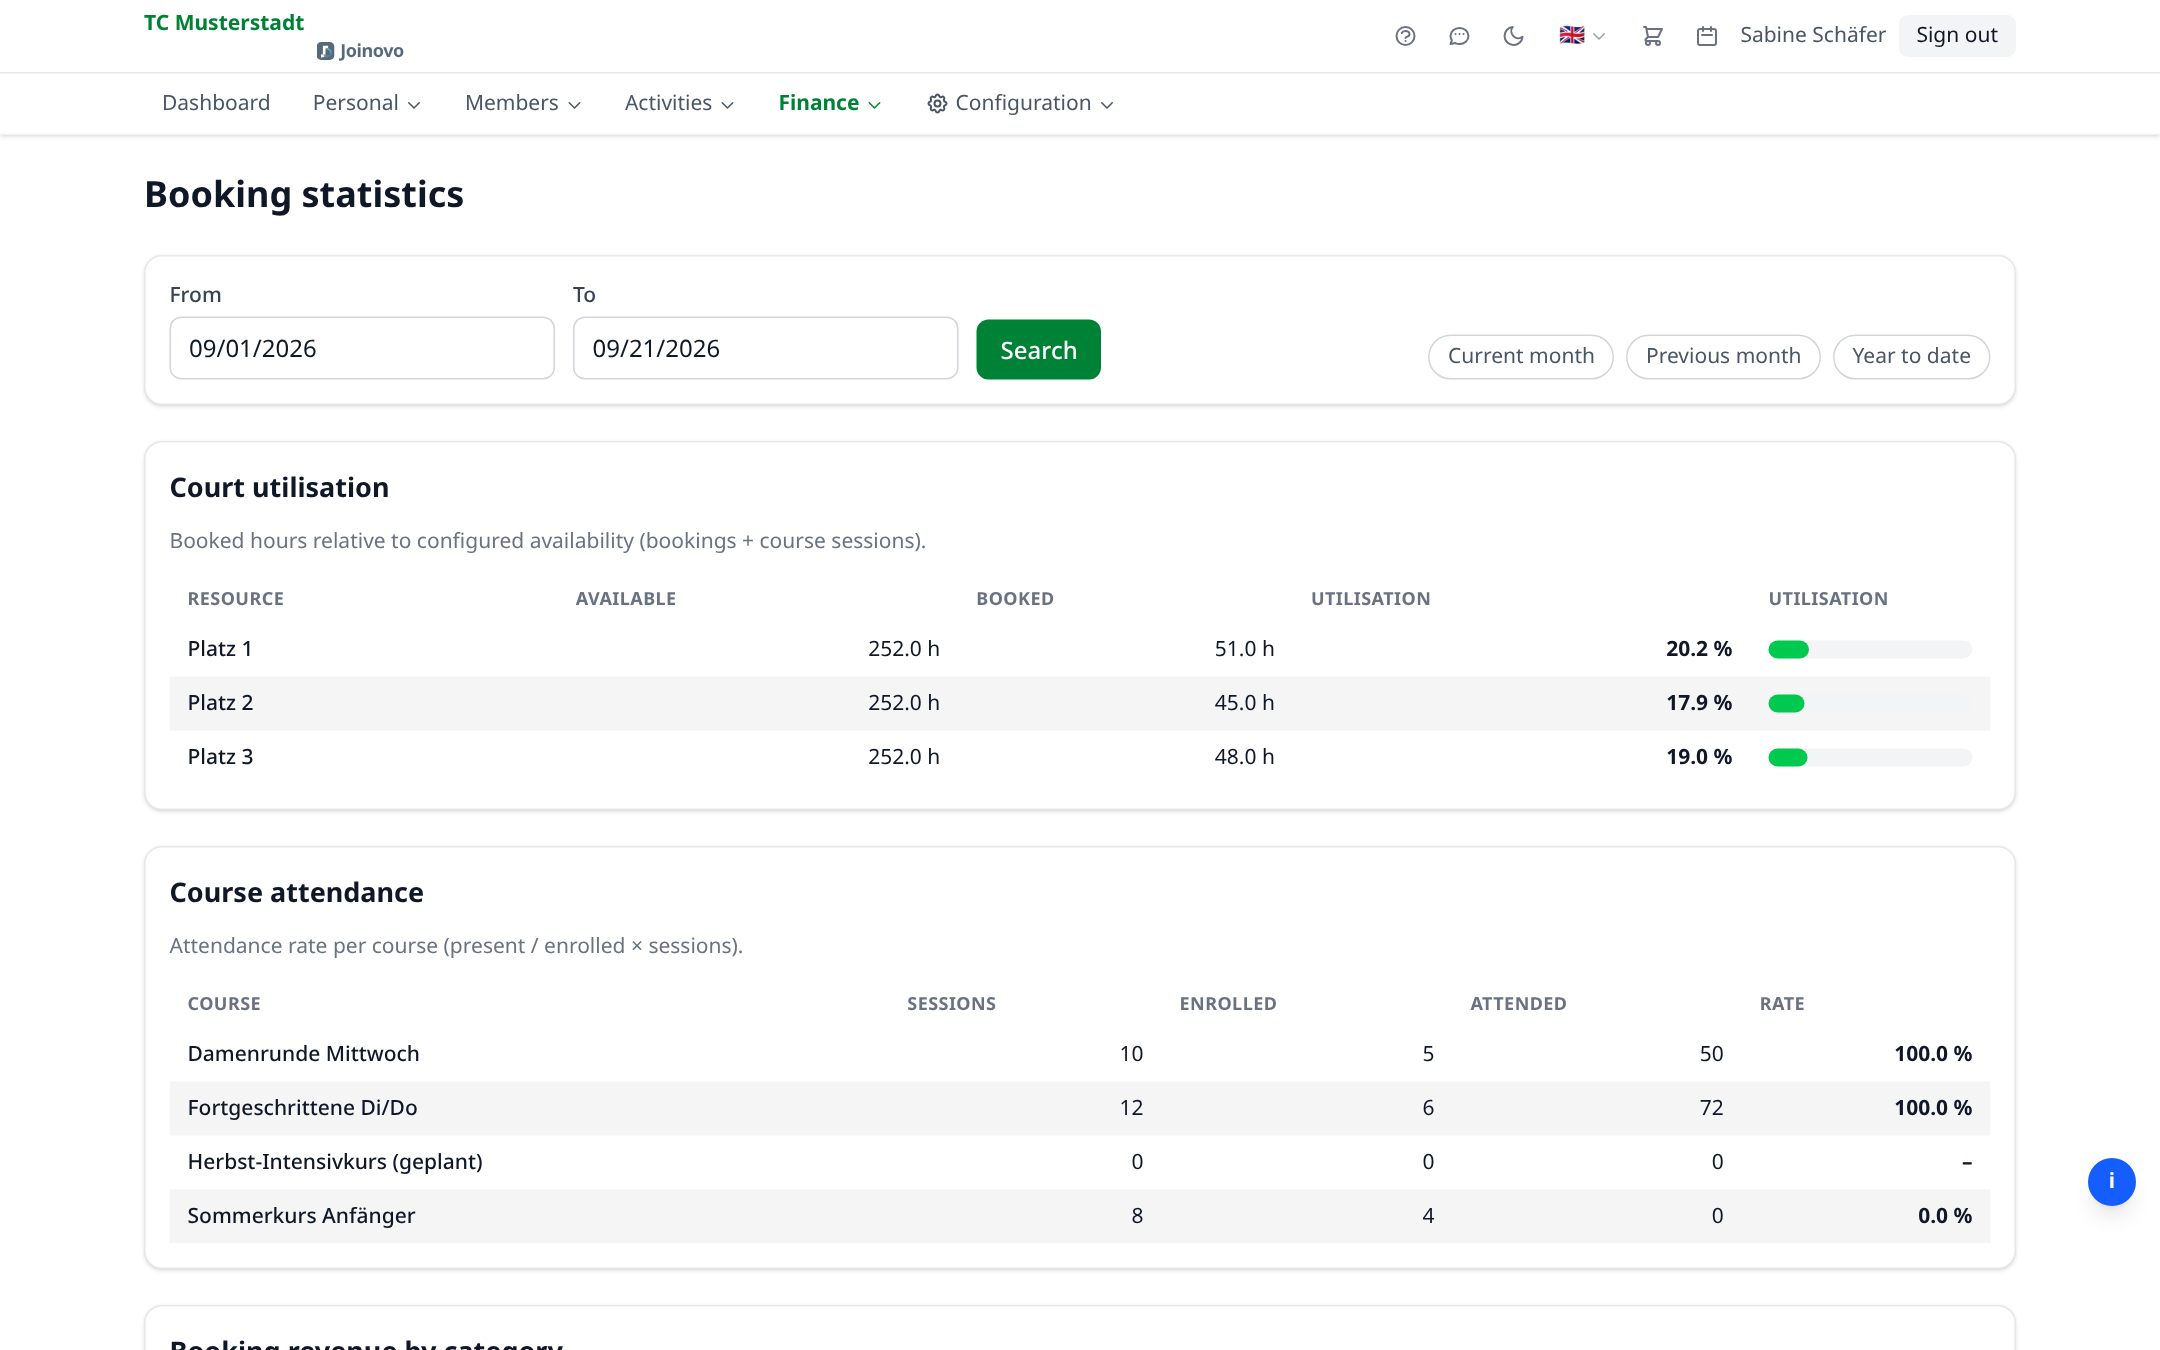The height and width of the screenshot is (1350, 2160).
Task: Click the Platz 2 utilisation bar
Action: 1869,704
